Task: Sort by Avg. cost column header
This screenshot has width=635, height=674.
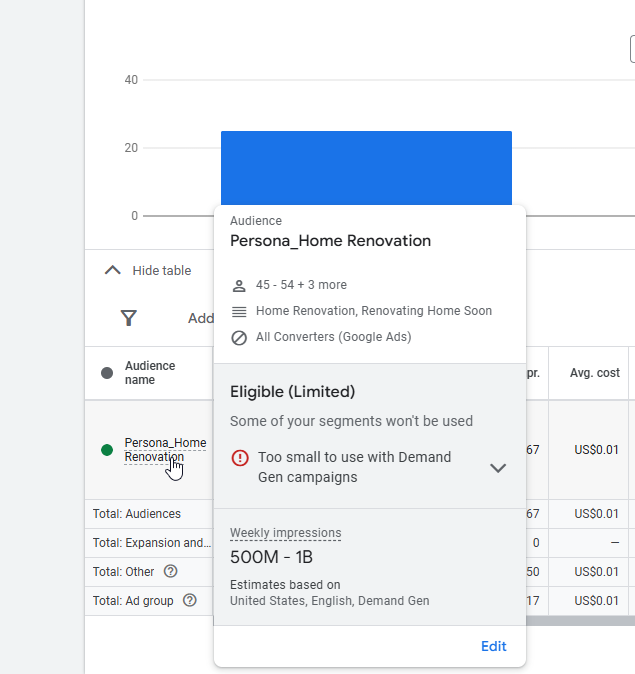Action: (x=595, y=373)
